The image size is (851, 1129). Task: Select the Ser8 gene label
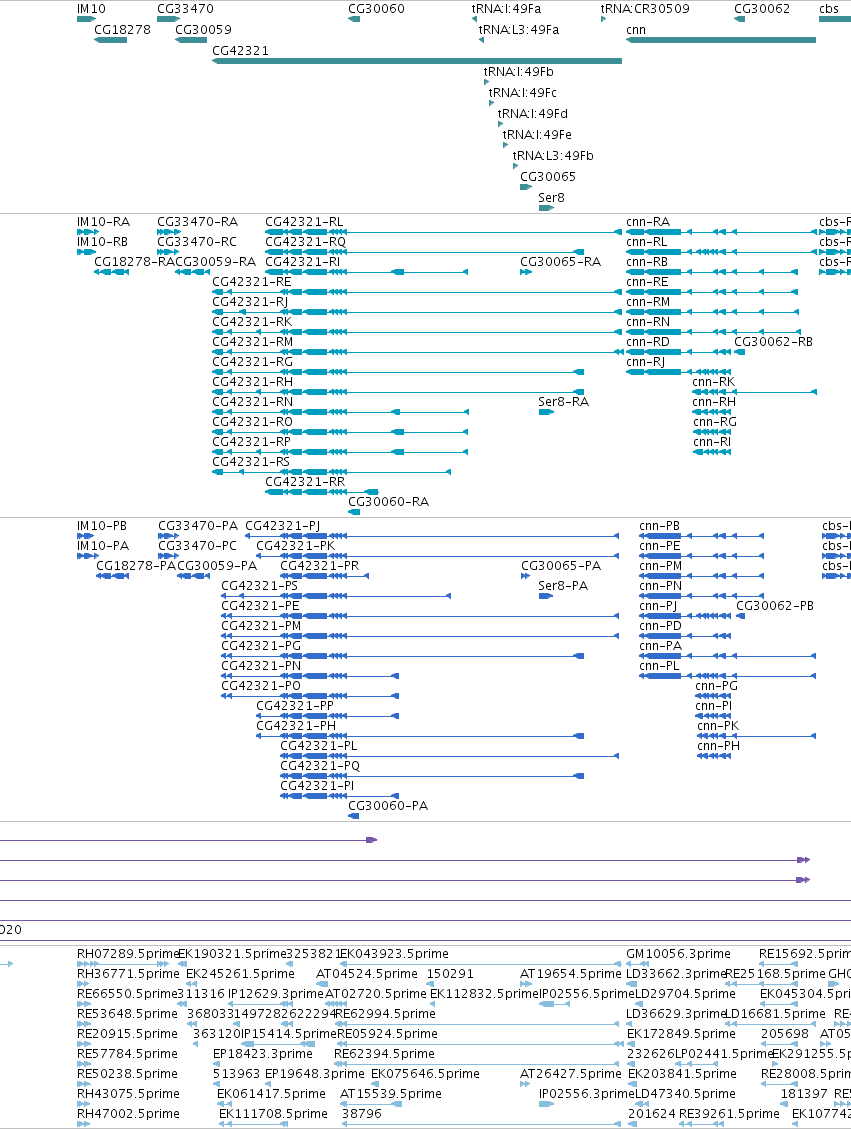click(x=551, y=197)
